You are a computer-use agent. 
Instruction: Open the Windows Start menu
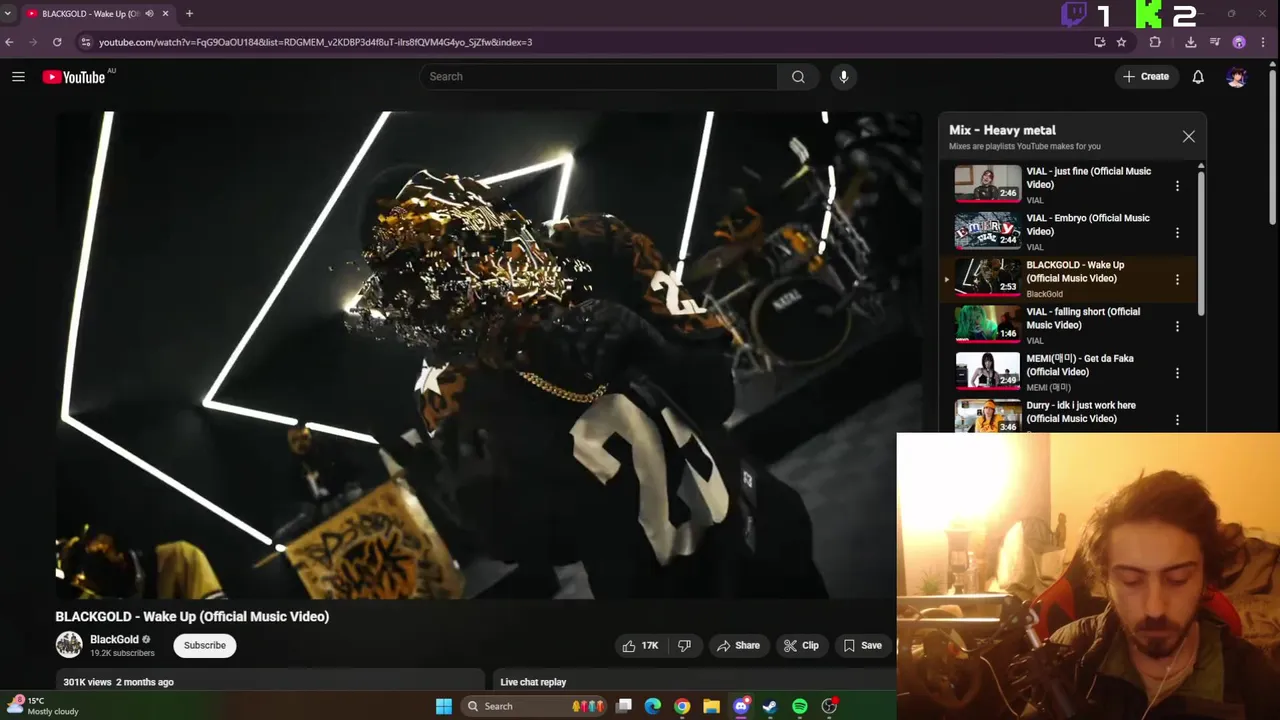(x=444, y=706)
